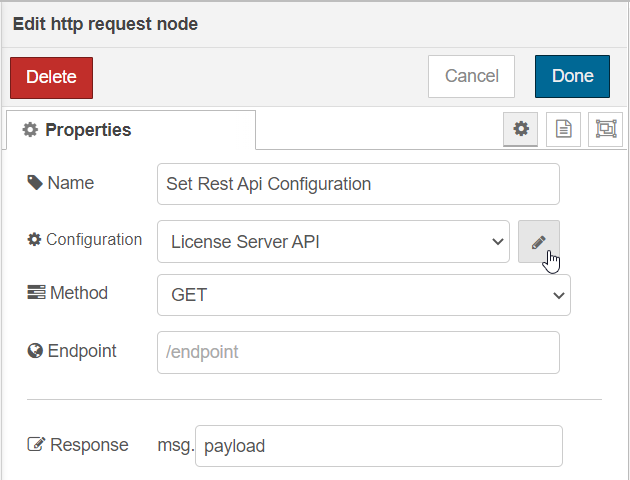
Task: Click the Edit http request node title
Action: 105,24
